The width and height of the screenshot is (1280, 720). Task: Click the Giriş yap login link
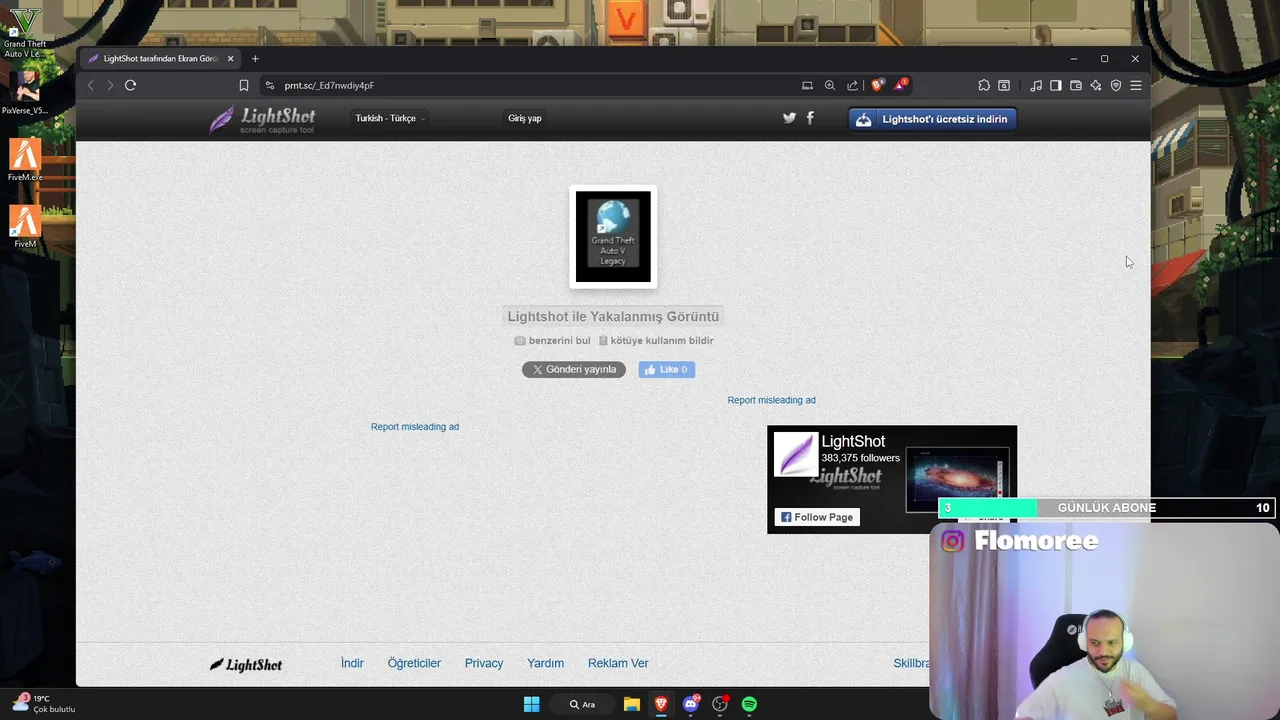coord(525,119)
